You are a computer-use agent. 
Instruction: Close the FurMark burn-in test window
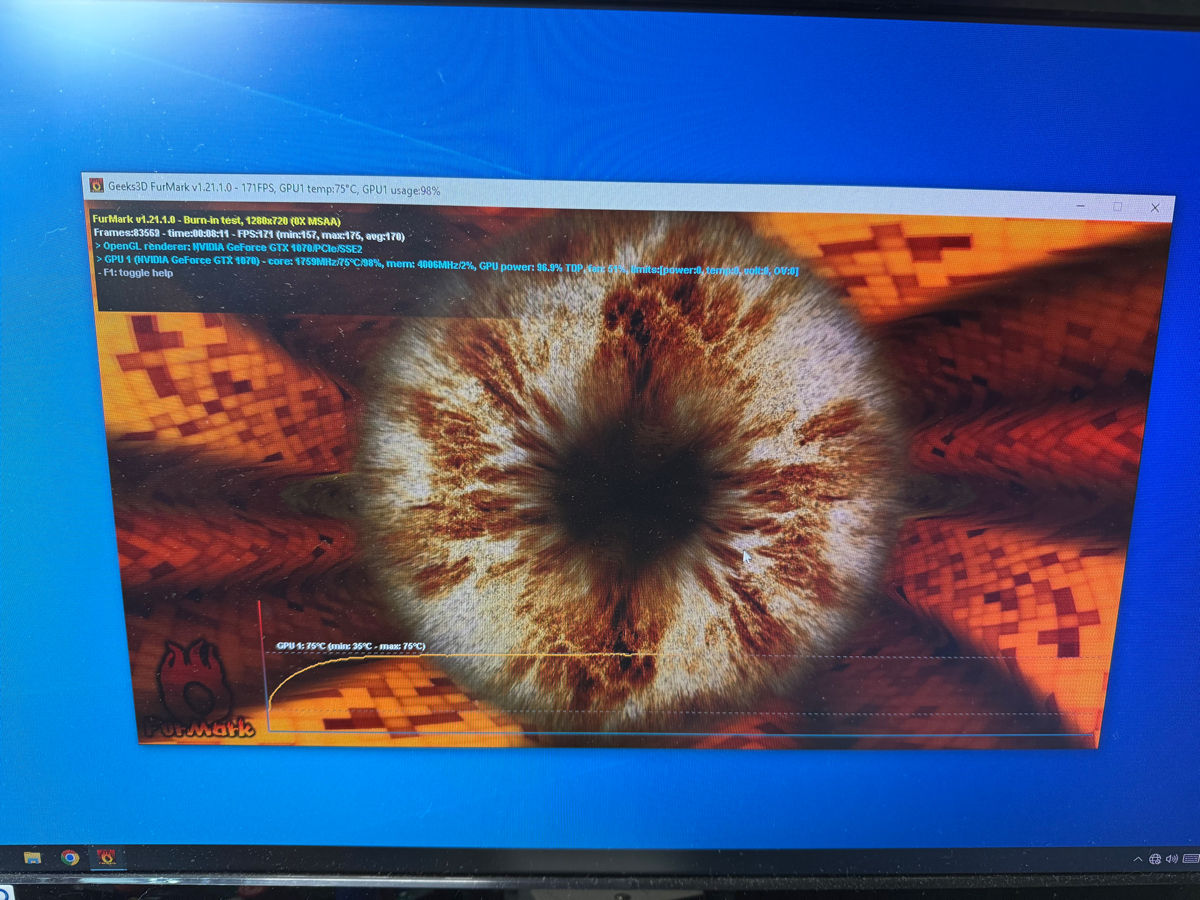[1155, 208]
